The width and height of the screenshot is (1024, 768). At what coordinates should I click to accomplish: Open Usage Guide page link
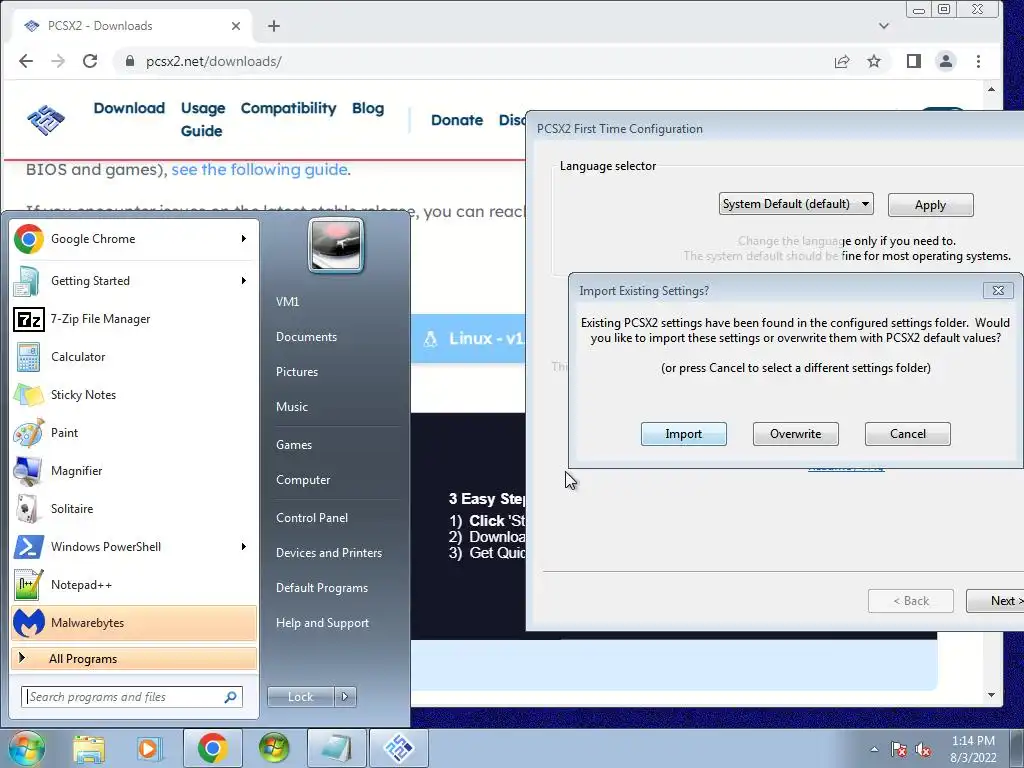click(202, 120)
